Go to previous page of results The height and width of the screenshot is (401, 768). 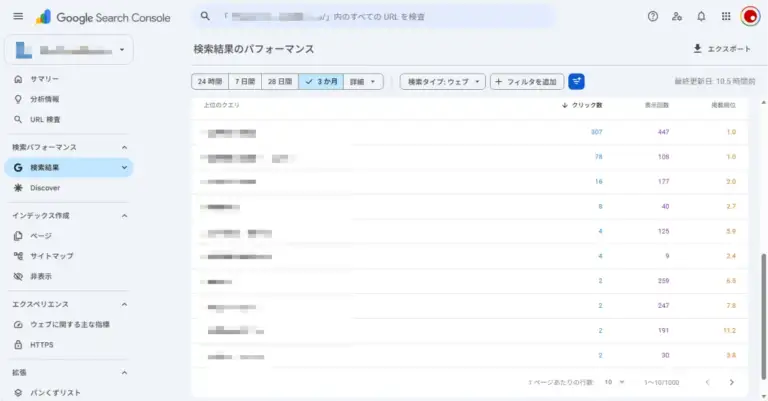tap(707, 382)
